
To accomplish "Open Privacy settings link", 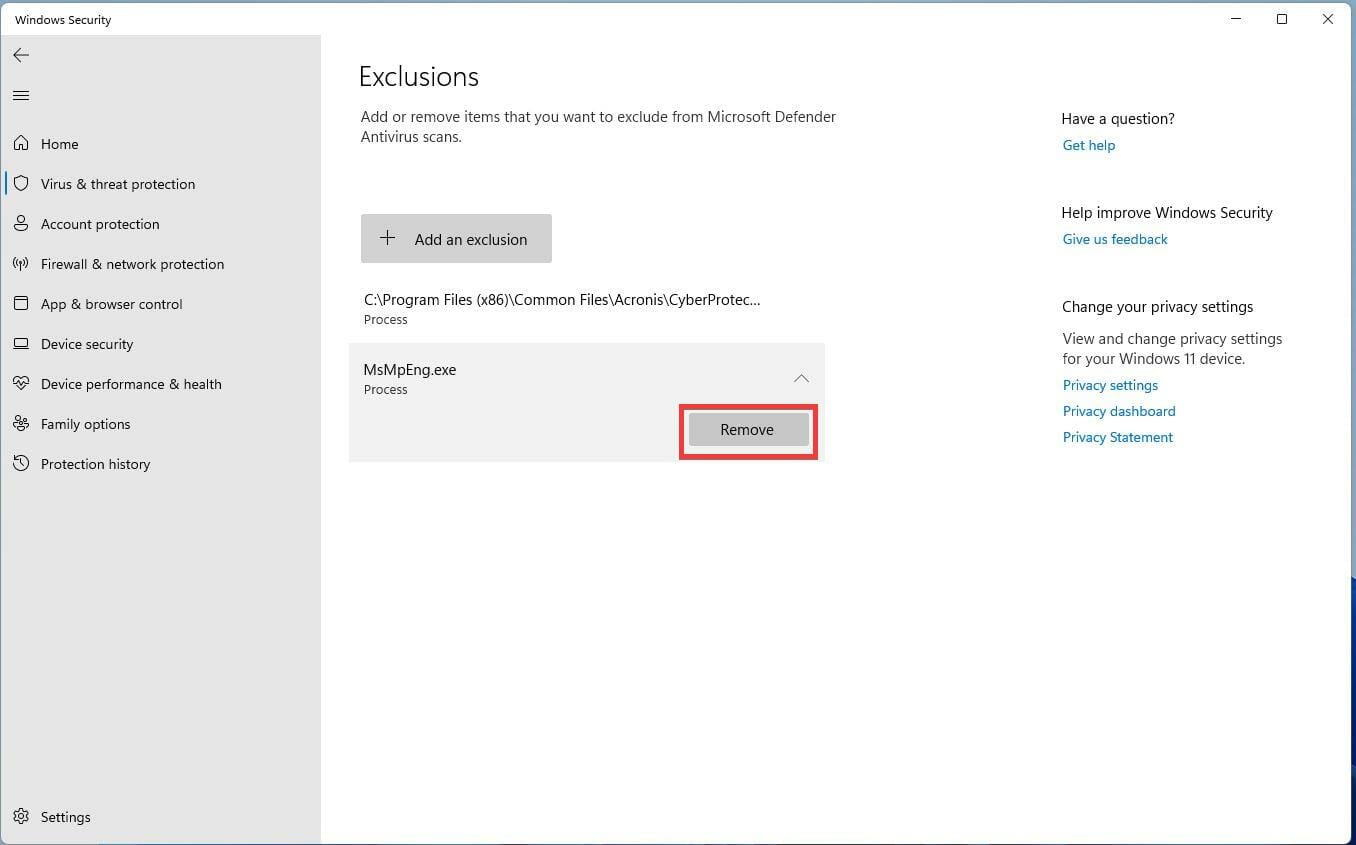I will pos(1110,385).
